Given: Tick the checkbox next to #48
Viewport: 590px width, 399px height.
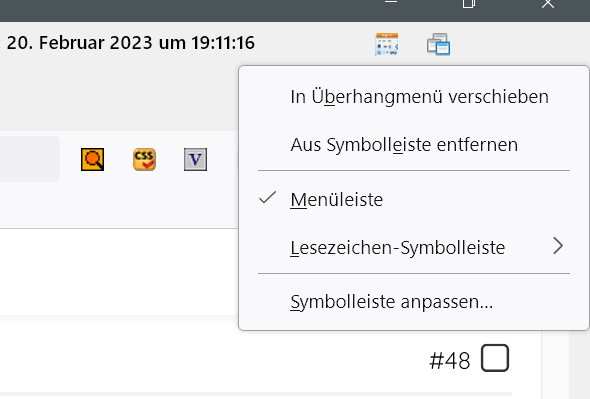Looking at the screenshot, I should point(495,358).
